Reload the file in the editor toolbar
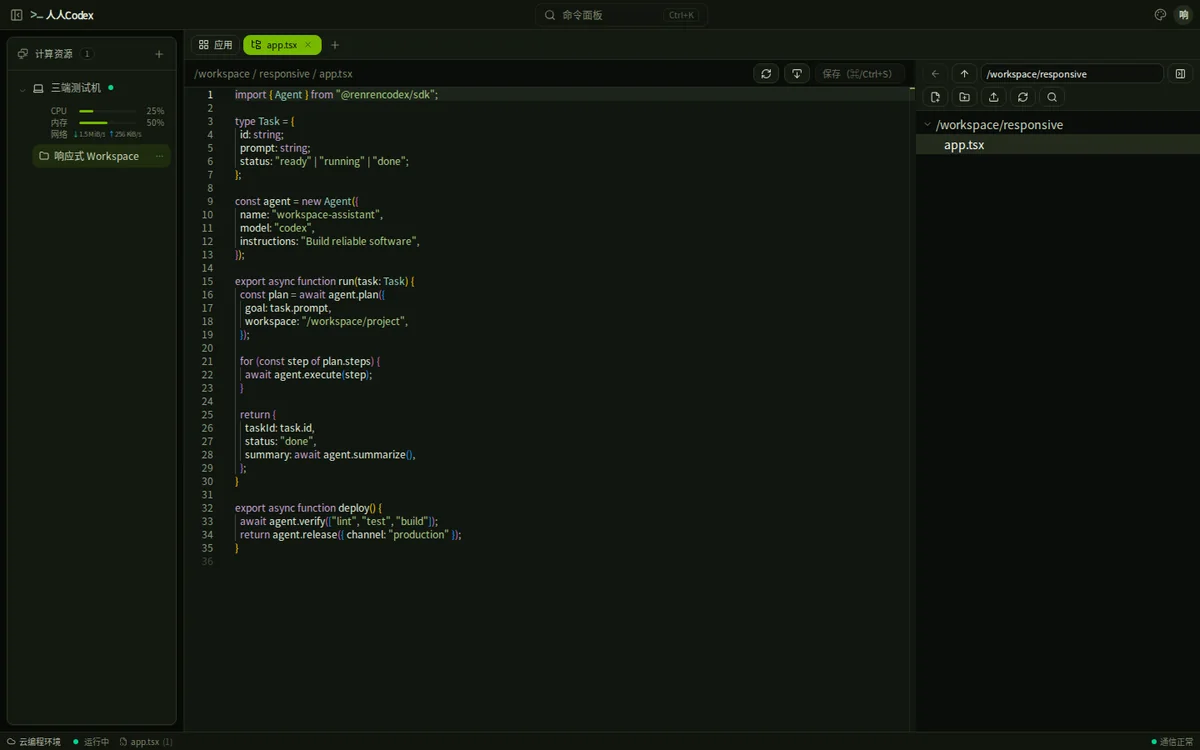1200x750 pixels. pos(766,73)
